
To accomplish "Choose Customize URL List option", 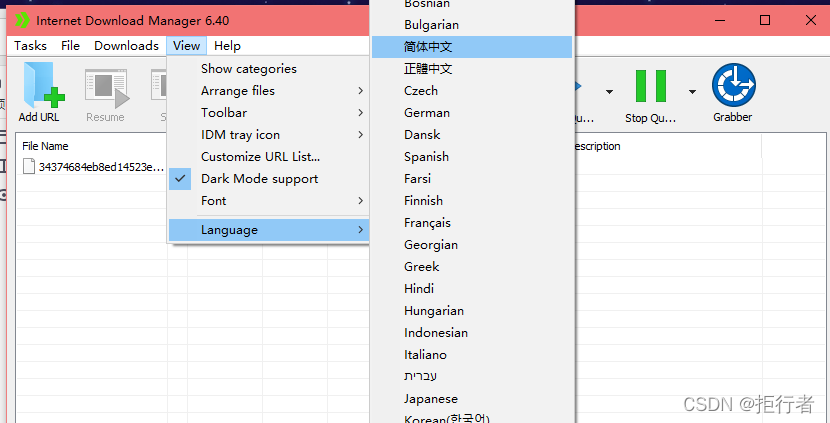I will tap(268, 157).
